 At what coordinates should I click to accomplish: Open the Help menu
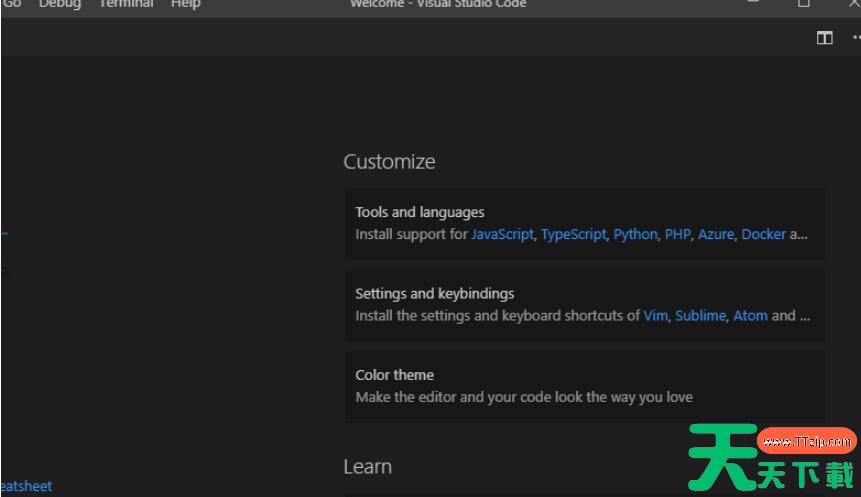(185, 4)
